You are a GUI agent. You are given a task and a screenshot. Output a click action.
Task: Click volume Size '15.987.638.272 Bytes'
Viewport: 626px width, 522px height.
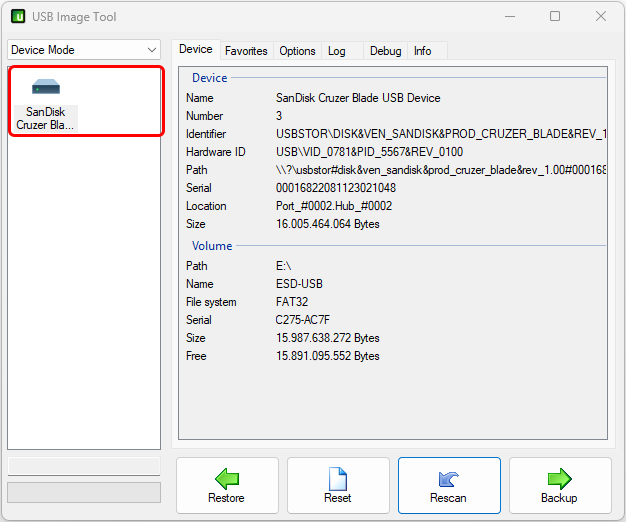[327, 338]
